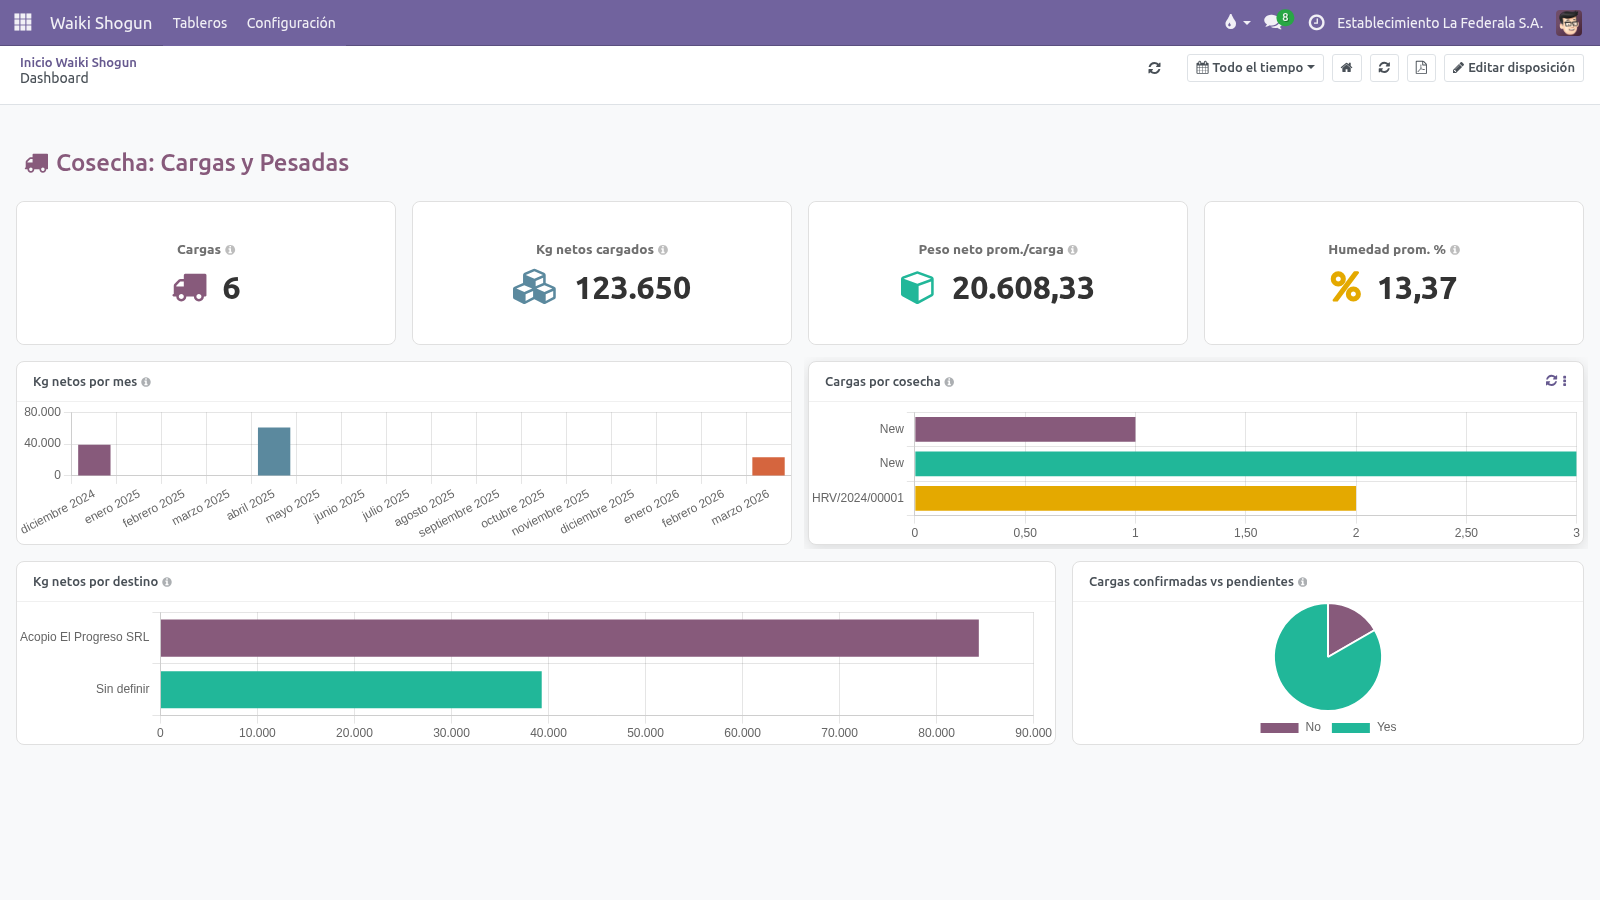Click the Acopio El Progreso SRL bar
This screenshot has width=1600, height=900.
pos(570,638)
